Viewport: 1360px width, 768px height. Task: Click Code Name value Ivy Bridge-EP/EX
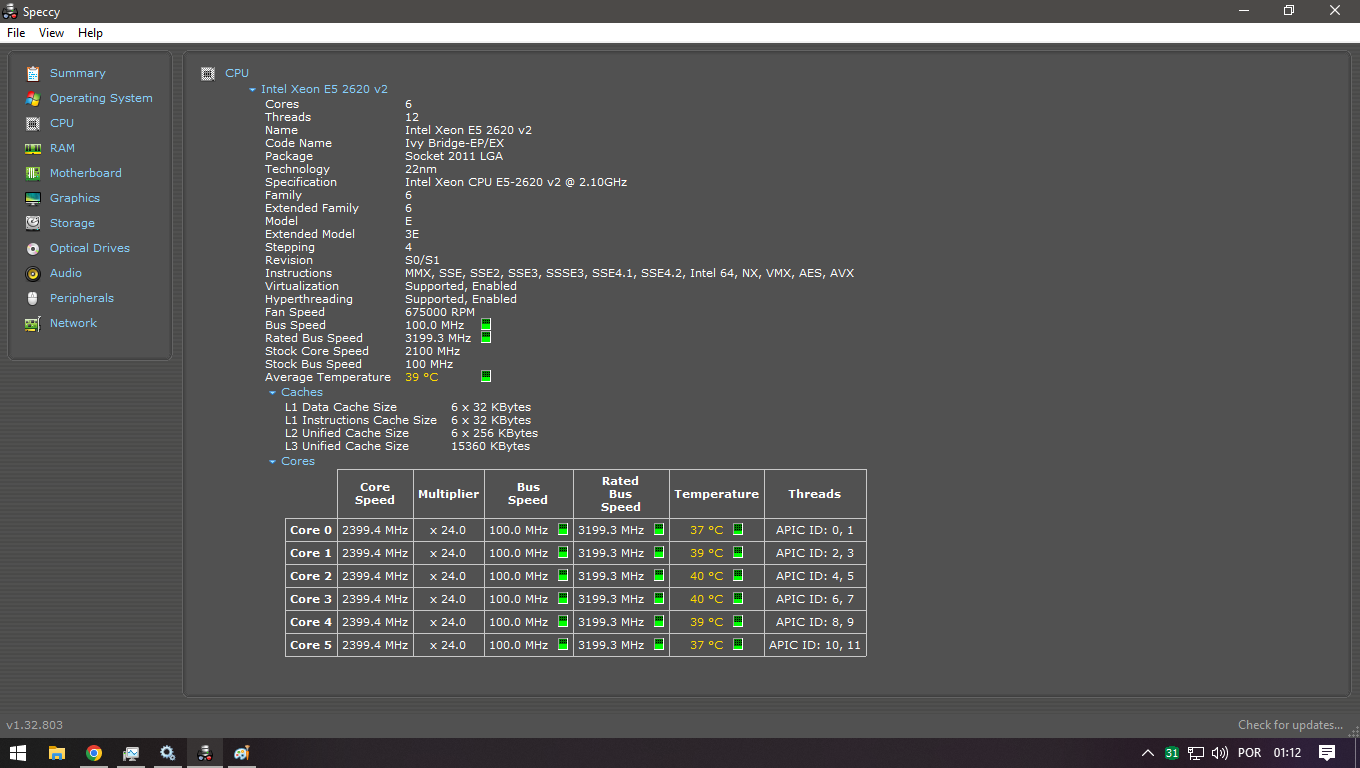pos(454,143)
